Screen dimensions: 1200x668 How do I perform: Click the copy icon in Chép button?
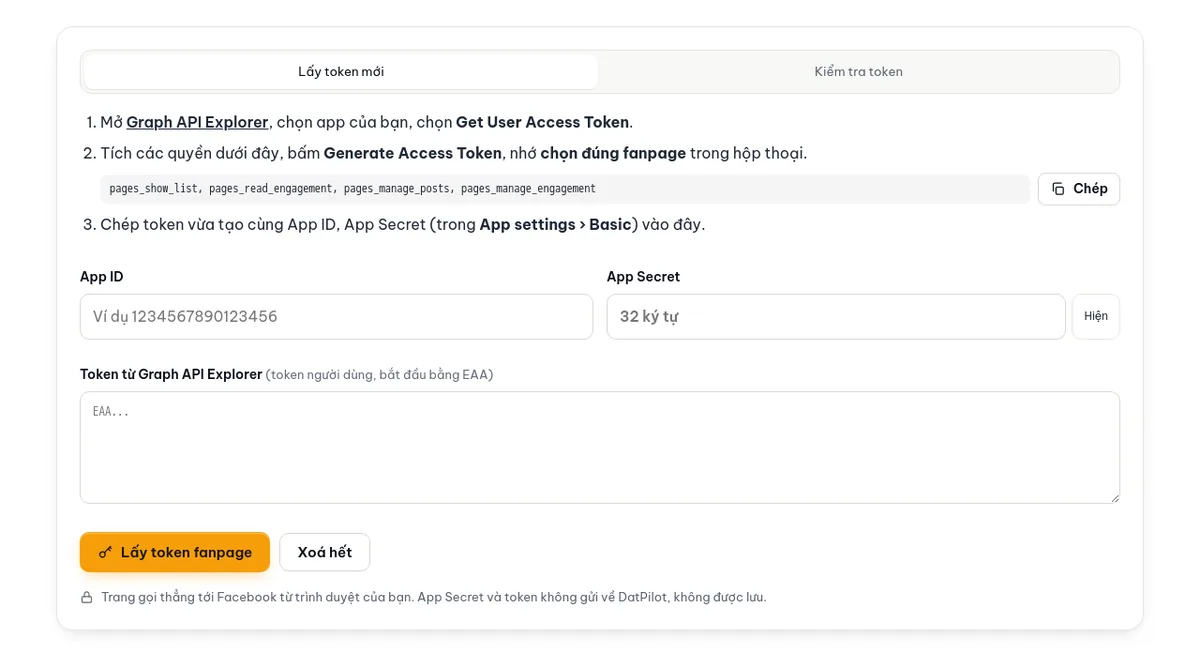click(1058, 189)
